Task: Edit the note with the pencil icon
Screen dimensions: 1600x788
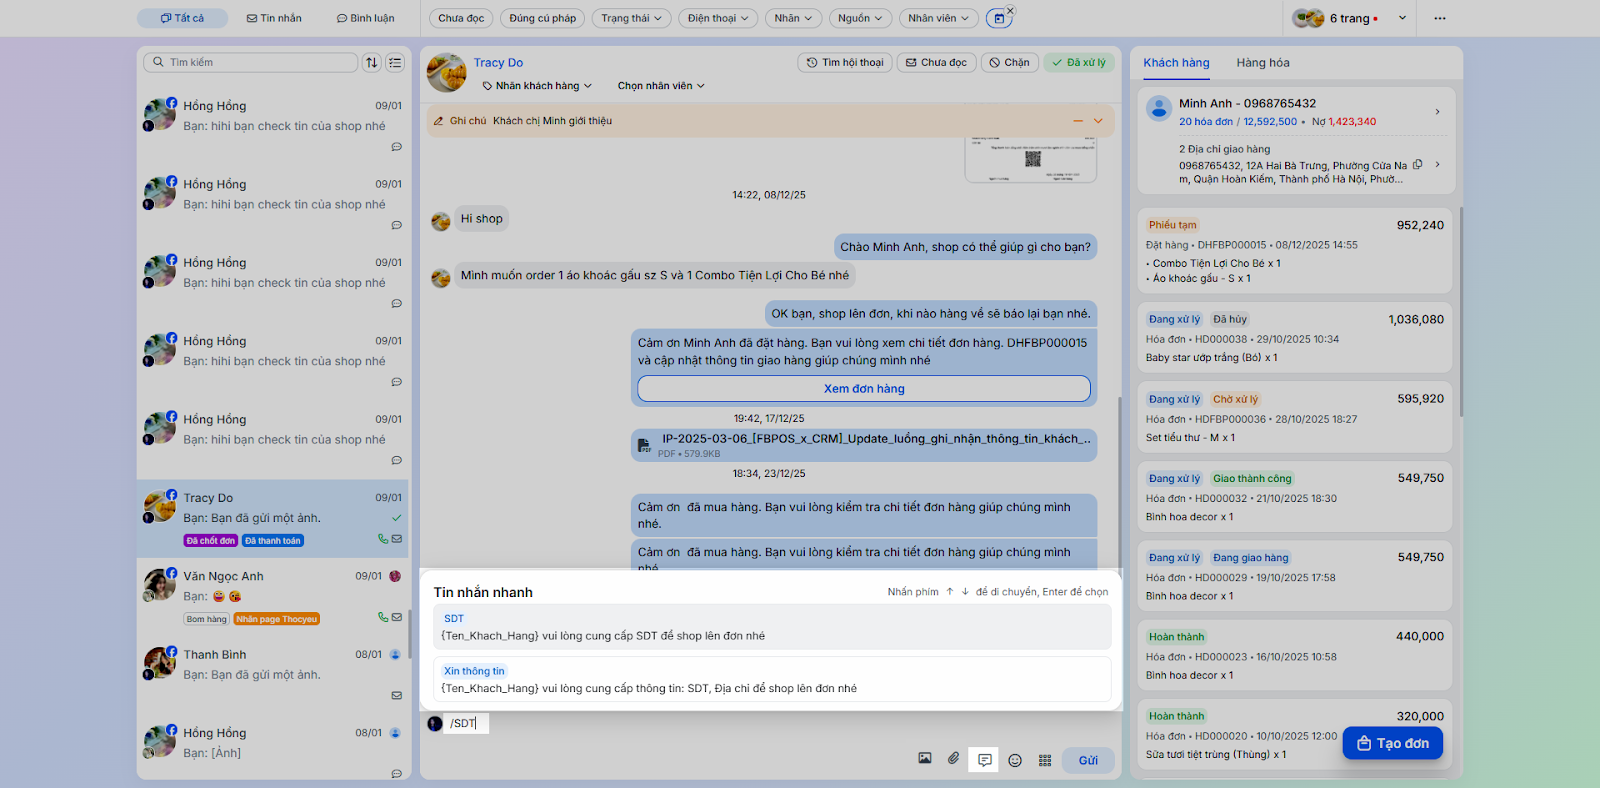Action: point(438,121)
